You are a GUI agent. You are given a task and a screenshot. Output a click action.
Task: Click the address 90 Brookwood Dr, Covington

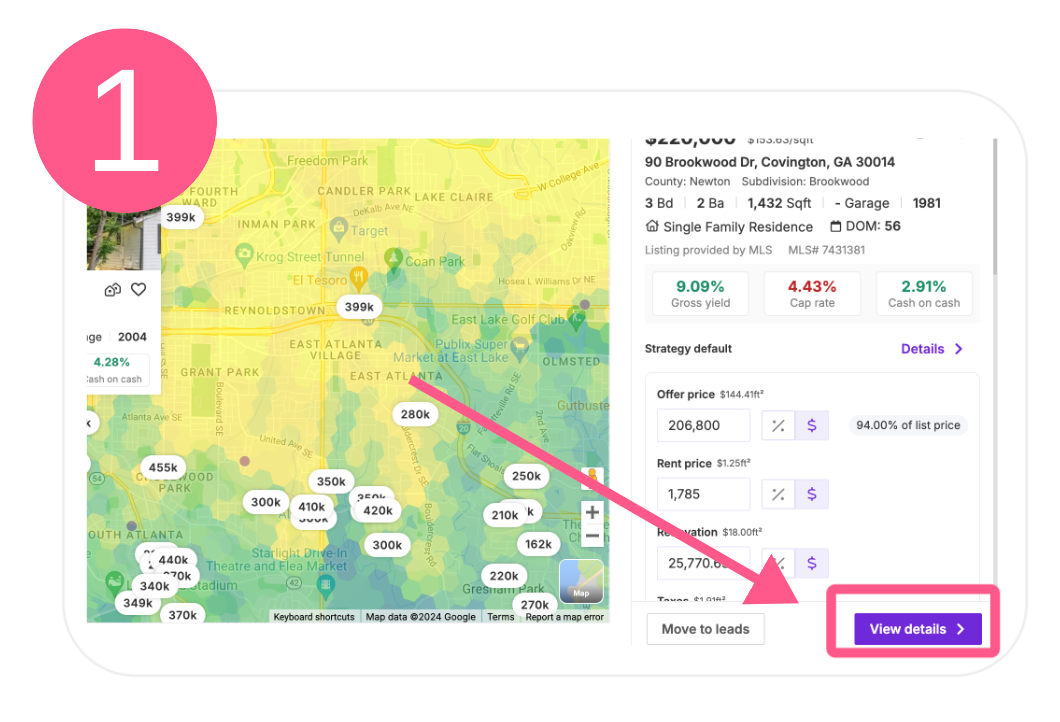click(x=769, y=162)
